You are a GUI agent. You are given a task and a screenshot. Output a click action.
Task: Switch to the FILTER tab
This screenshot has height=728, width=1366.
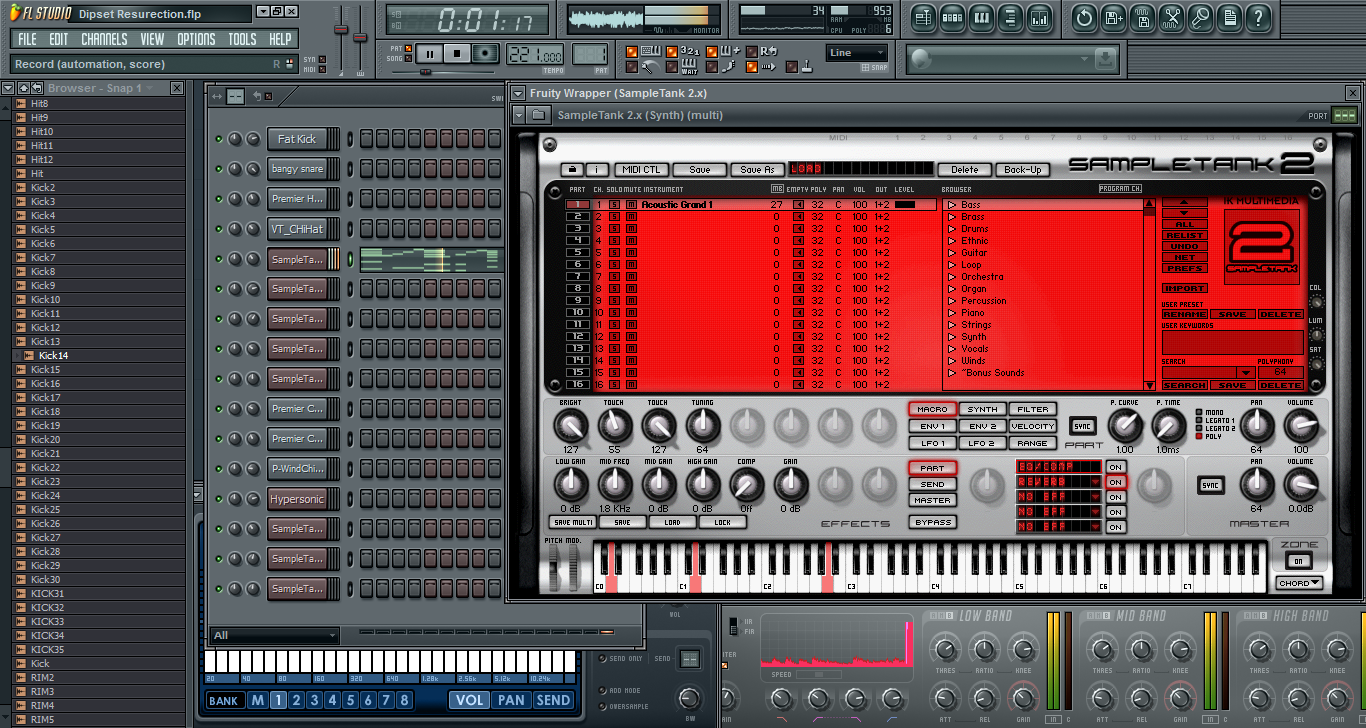(x=1033, y=409)
